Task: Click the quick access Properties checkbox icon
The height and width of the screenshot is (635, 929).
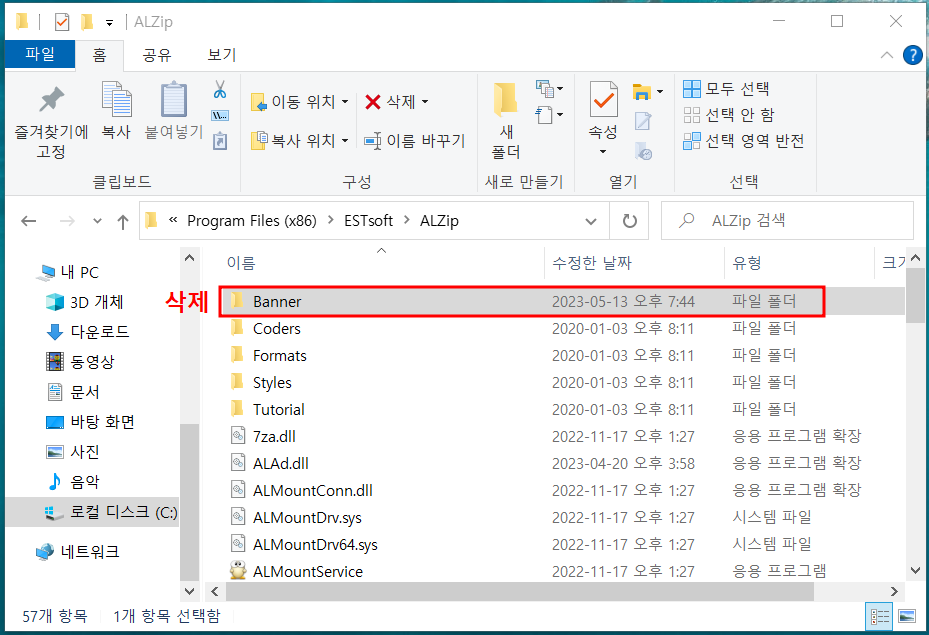Action: tap(62, 22)
